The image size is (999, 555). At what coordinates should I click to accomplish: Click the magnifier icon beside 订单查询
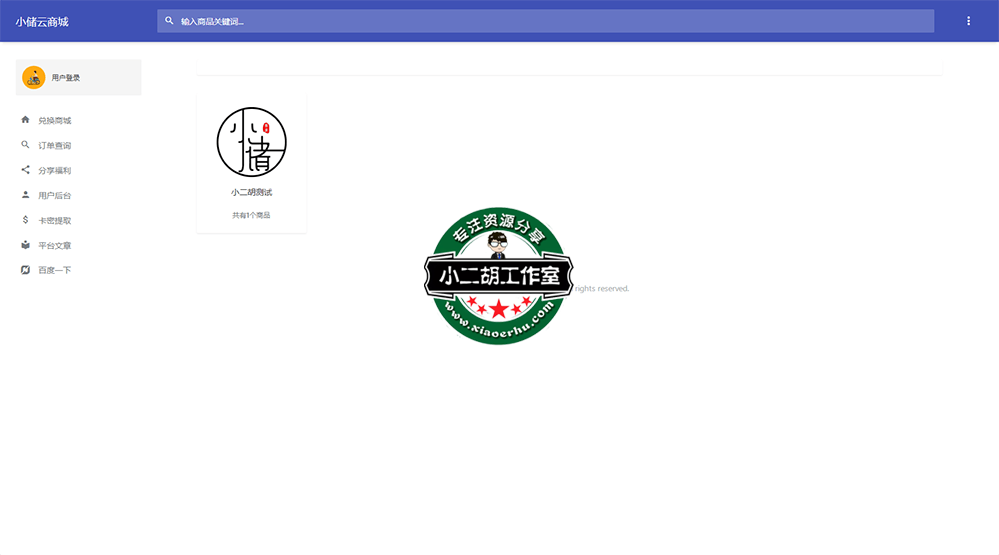click(26, 145)
